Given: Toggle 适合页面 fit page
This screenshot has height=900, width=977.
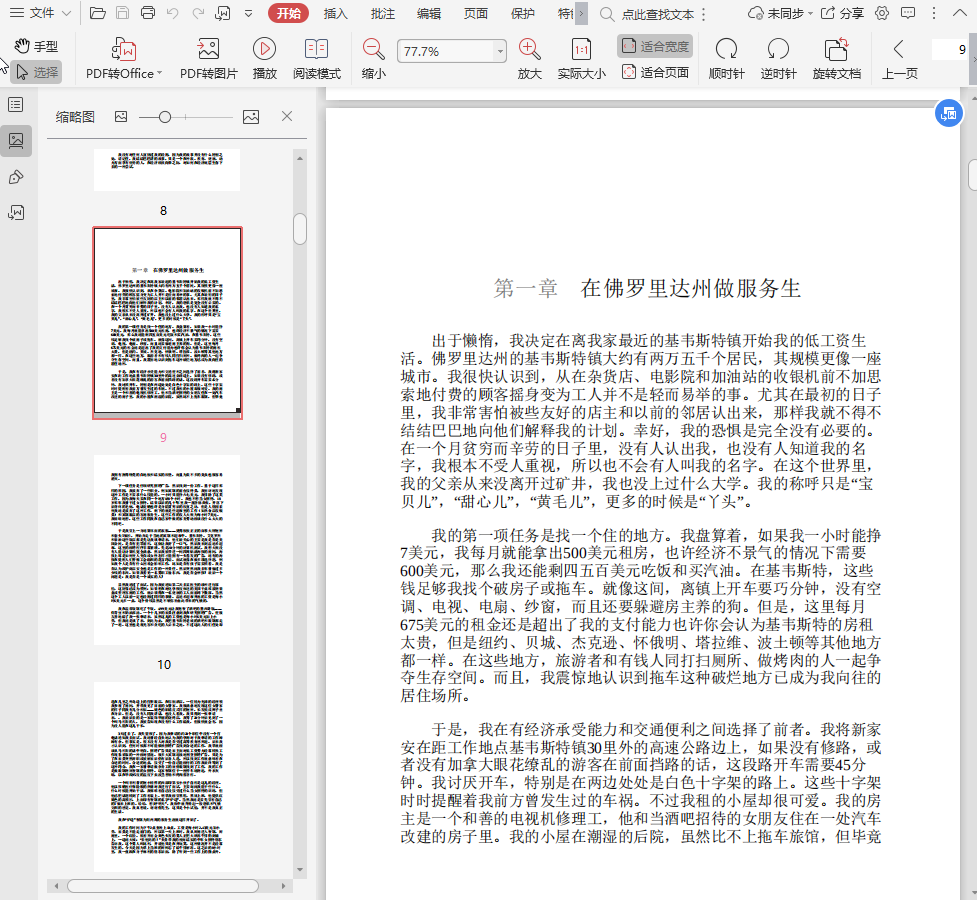Looking at the screenshot, I should [655, 72].
